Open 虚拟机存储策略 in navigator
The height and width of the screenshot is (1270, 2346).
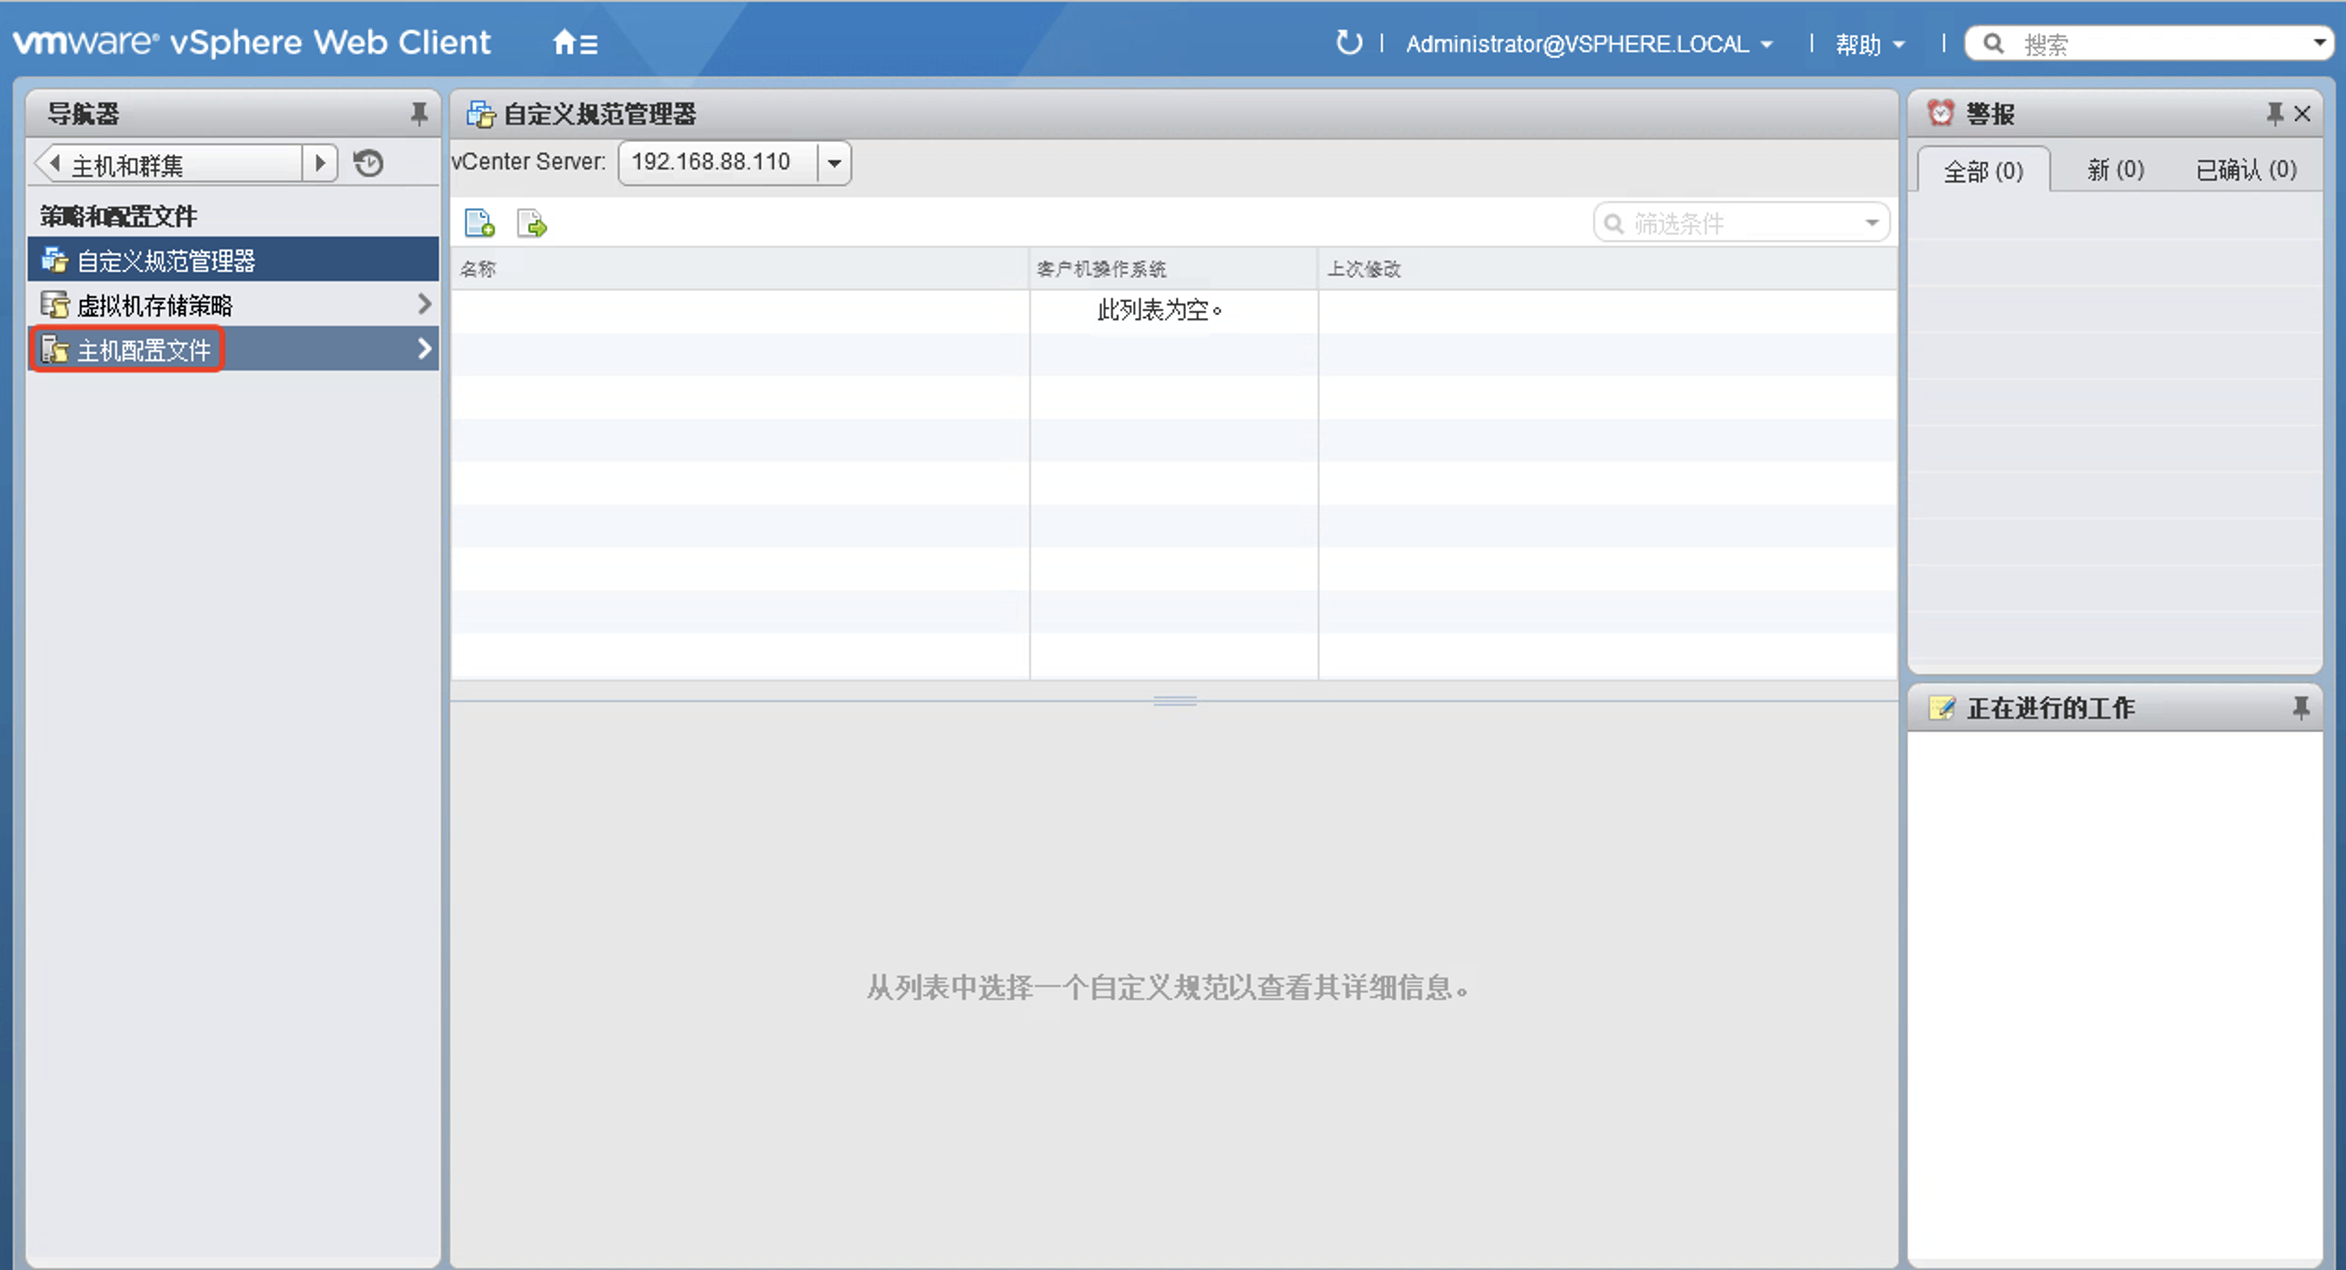(x=233, y=305)
